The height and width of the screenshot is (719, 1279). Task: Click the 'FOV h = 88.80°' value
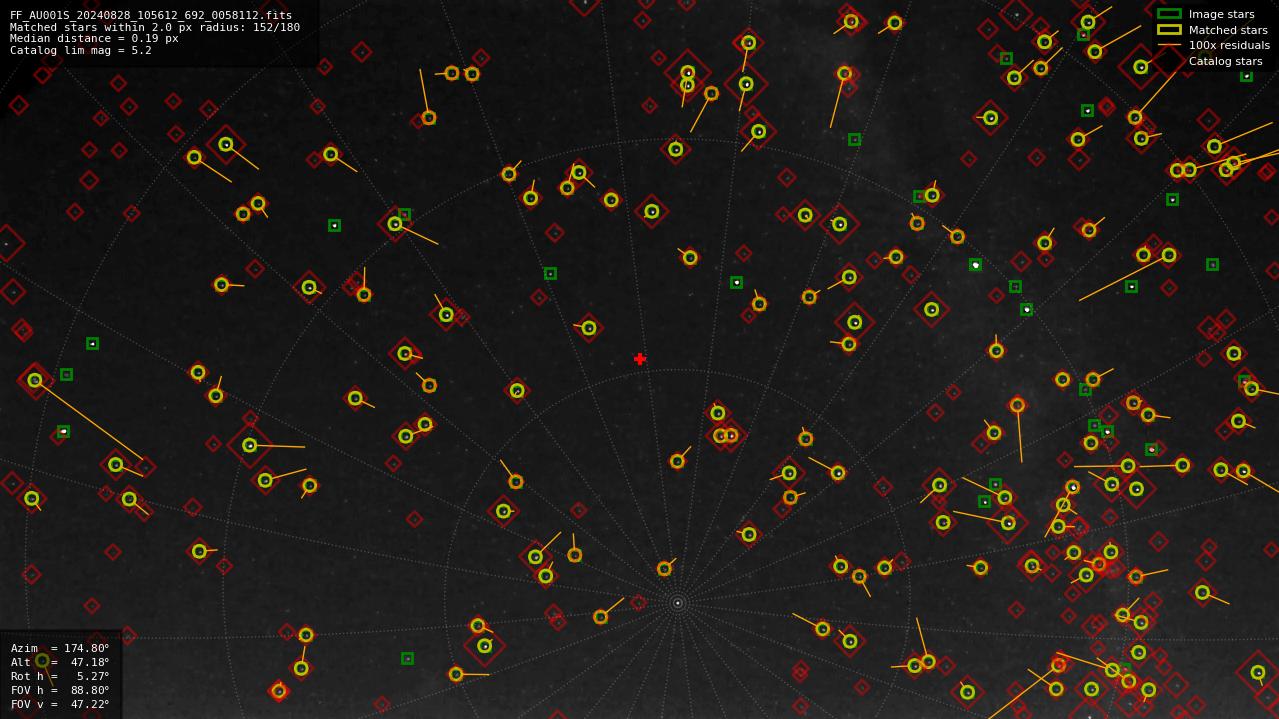click(60, 690)
